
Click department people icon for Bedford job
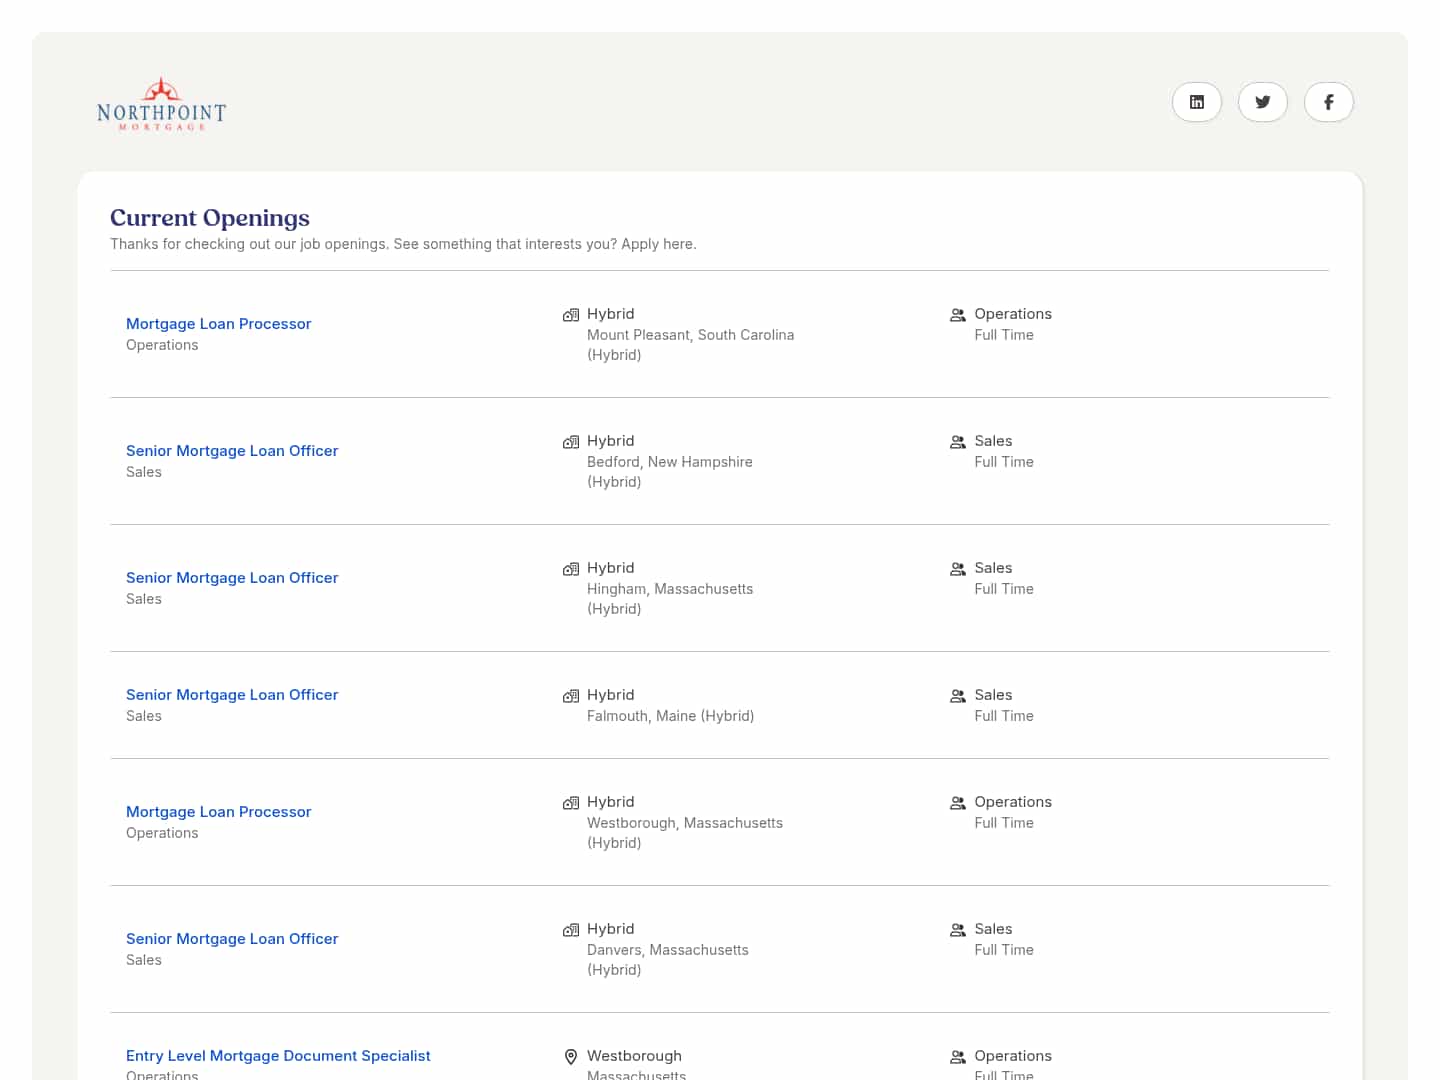[x=957, y=442]
